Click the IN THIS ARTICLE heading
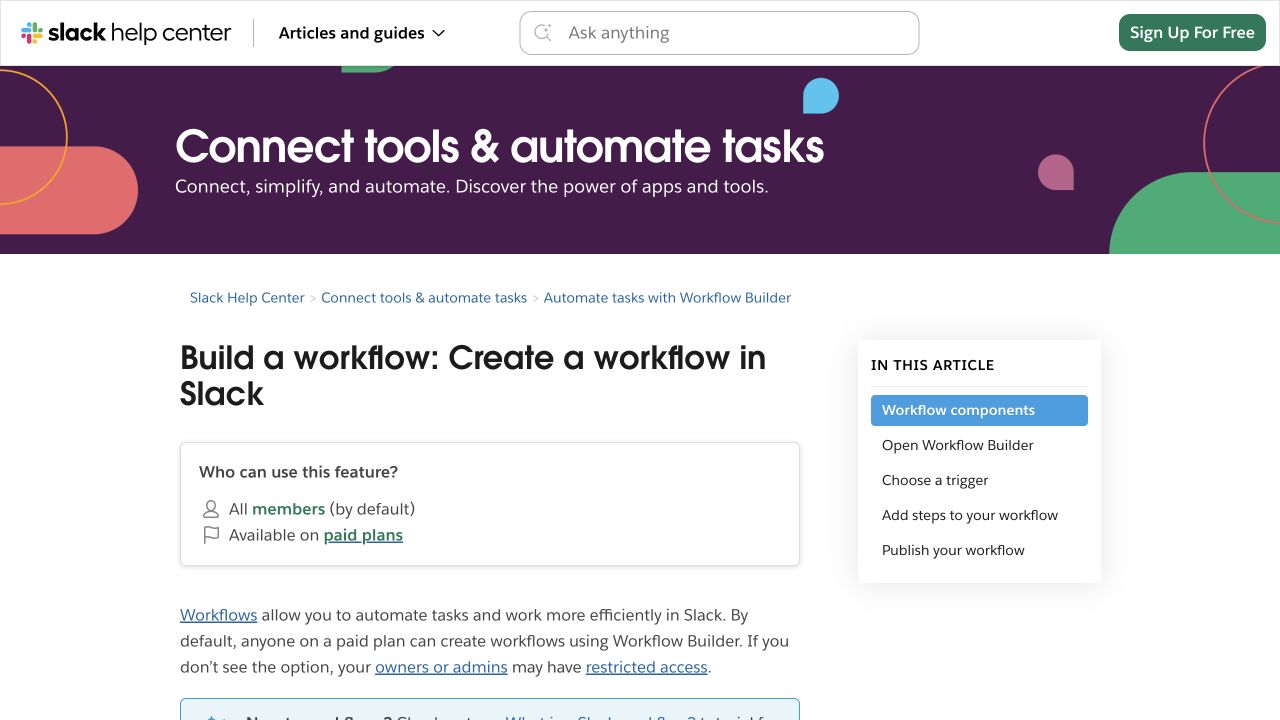The image size is (1280, 720). pos(932,365)
